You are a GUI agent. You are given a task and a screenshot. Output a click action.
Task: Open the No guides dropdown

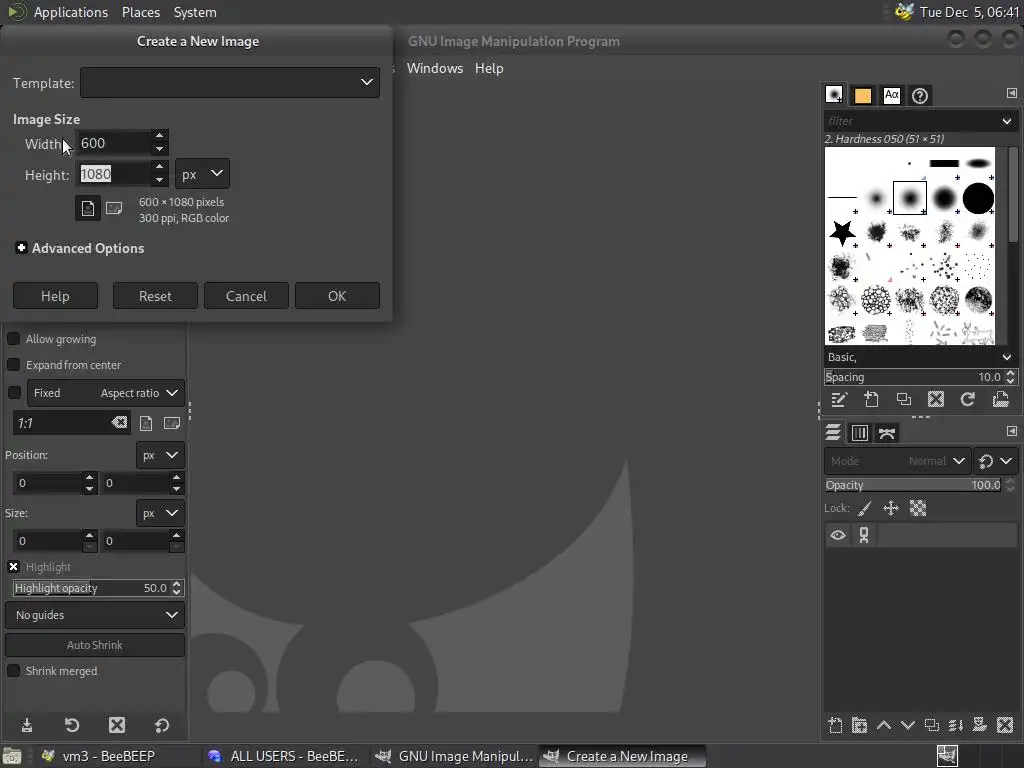(x=95, y=615)
